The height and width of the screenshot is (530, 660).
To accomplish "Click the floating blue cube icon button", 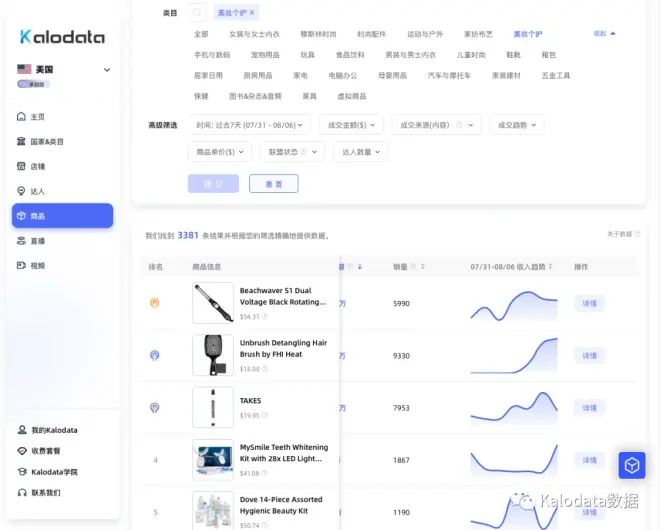I will (x=632, y=465).
